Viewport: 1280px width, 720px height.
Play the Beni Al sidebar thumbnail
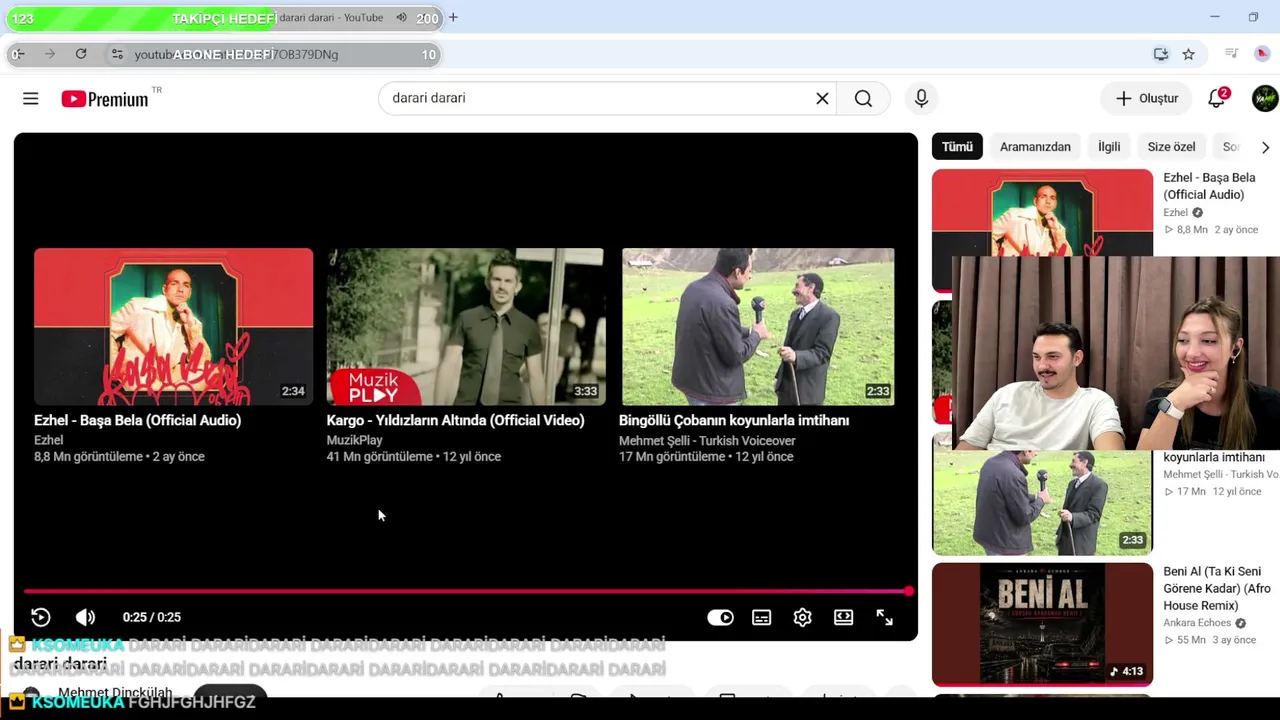[x=1042, y=624]
